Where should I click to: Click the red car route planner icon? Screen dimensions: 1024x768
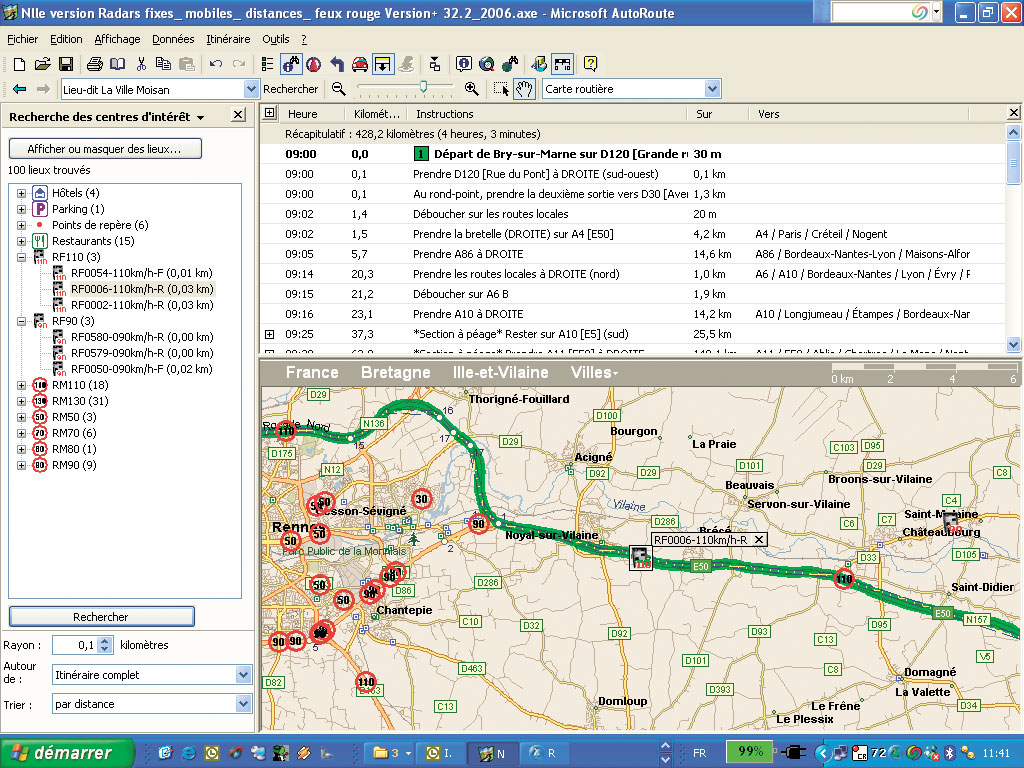click(x=359, y=64)
